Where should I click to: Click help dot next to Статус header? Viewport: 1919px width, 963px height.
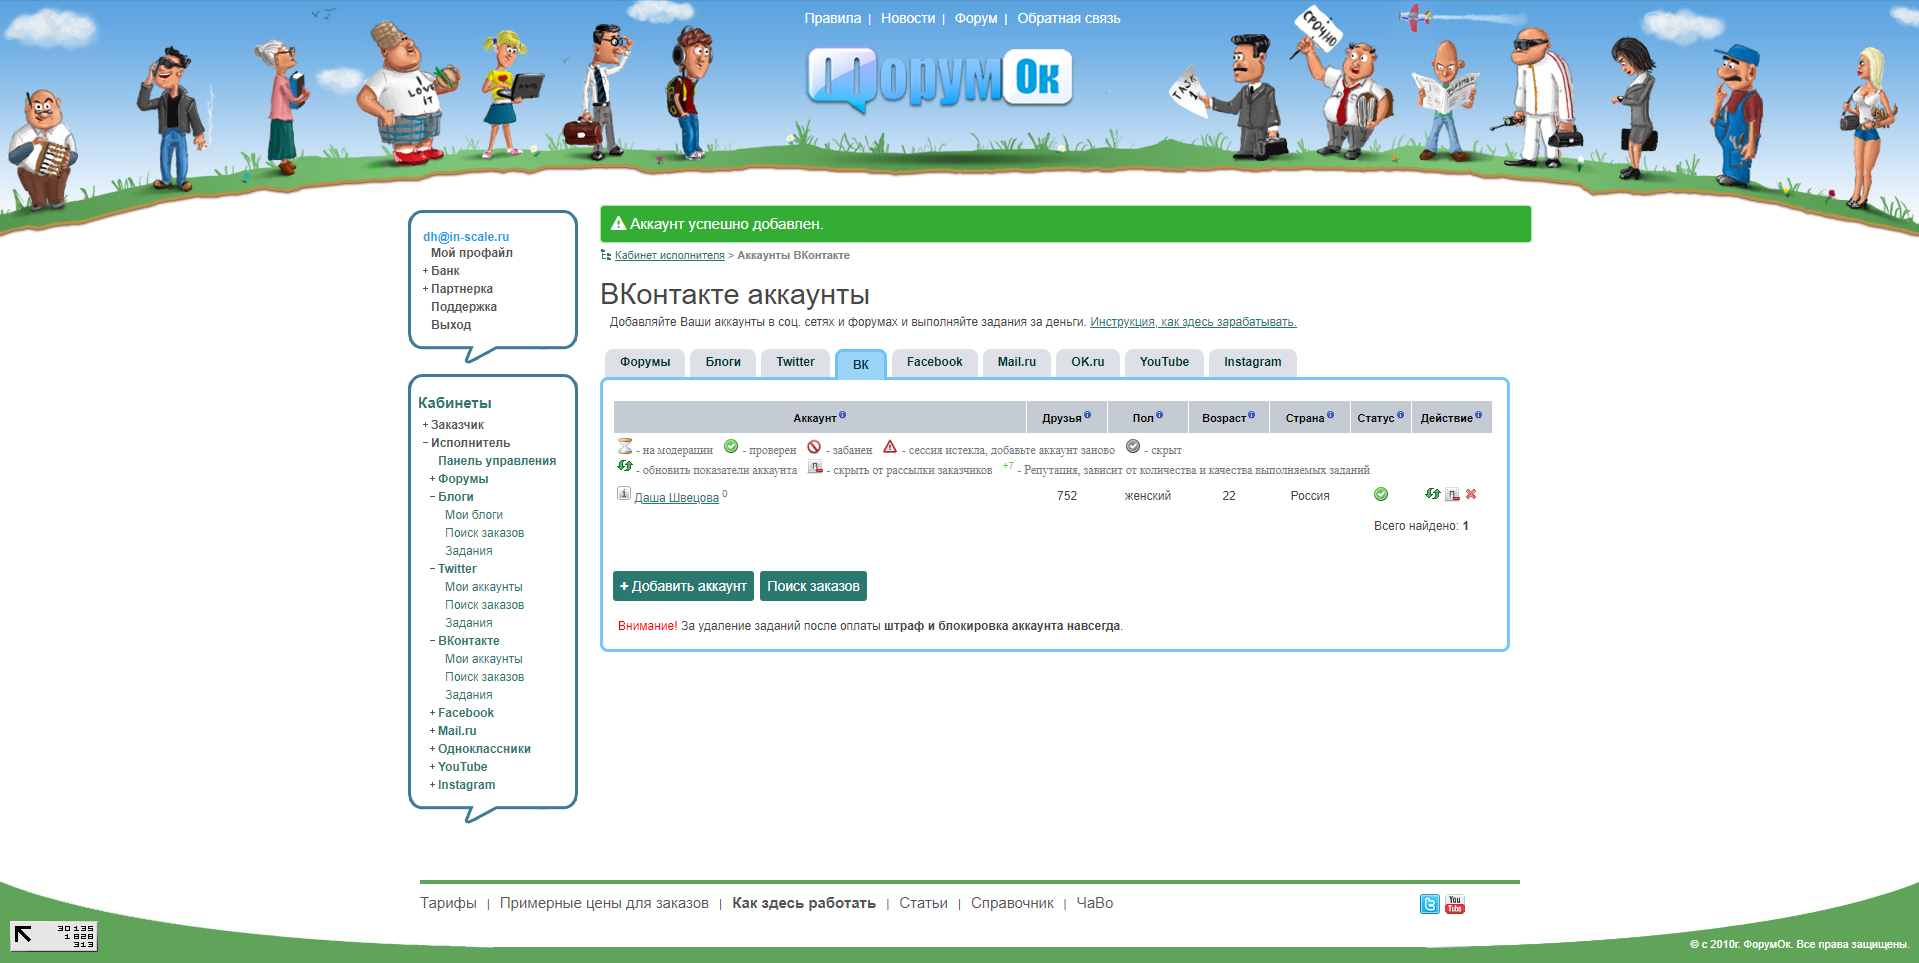pyautogui.click(x=1401, y=415)
